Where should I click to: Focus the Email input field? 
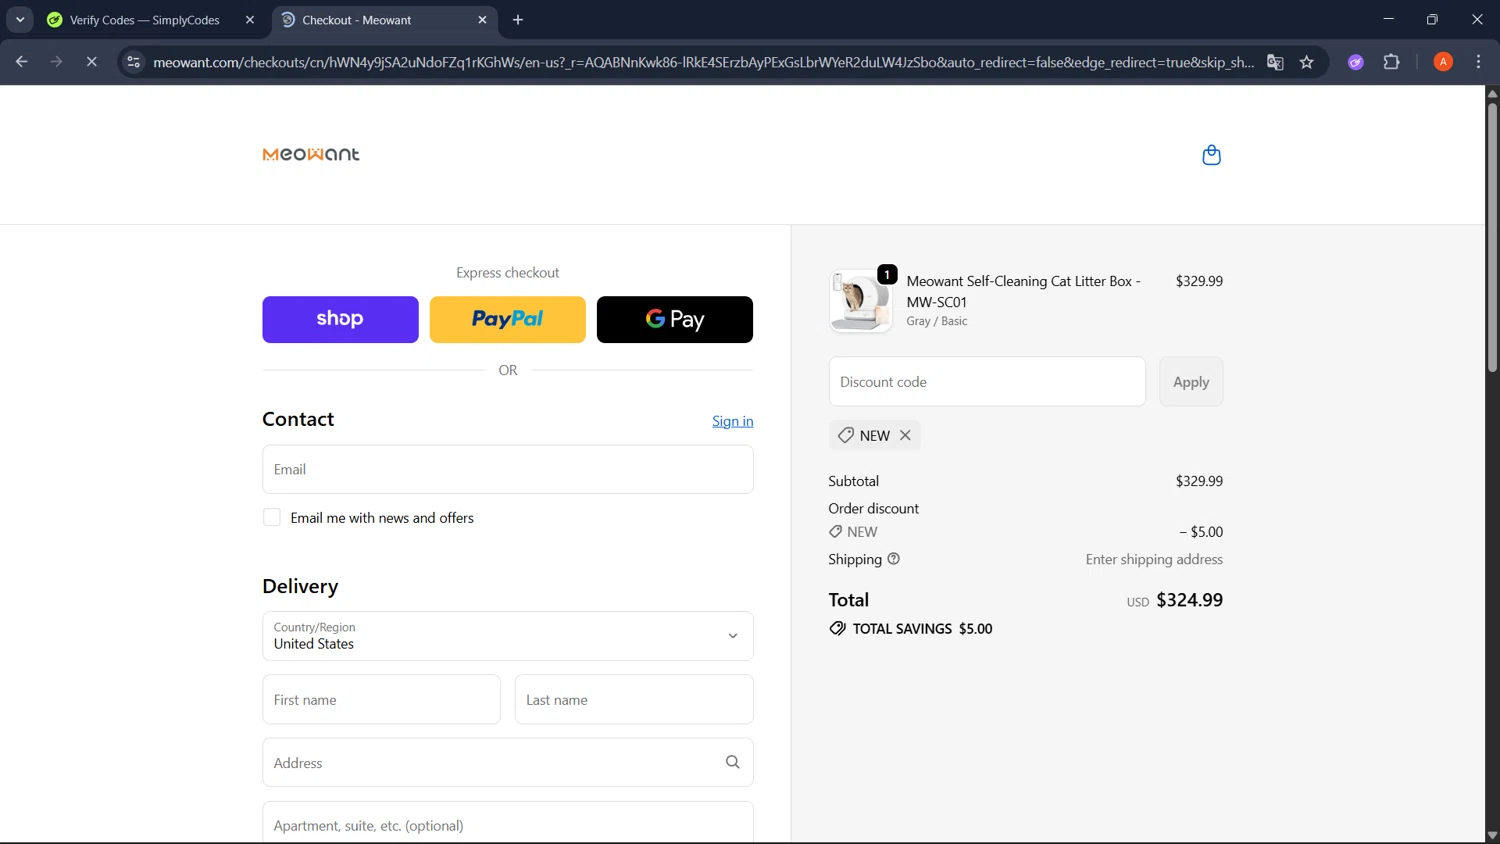tap(508, 469)
